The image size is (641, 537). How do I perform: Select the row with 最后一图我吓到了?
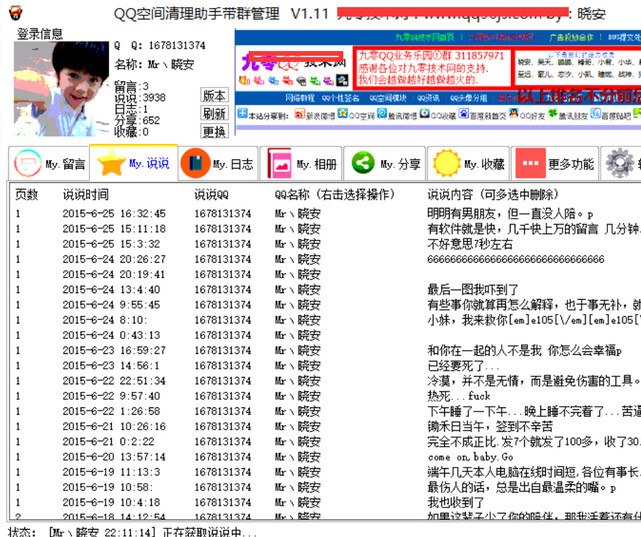(x=324, y=290)
